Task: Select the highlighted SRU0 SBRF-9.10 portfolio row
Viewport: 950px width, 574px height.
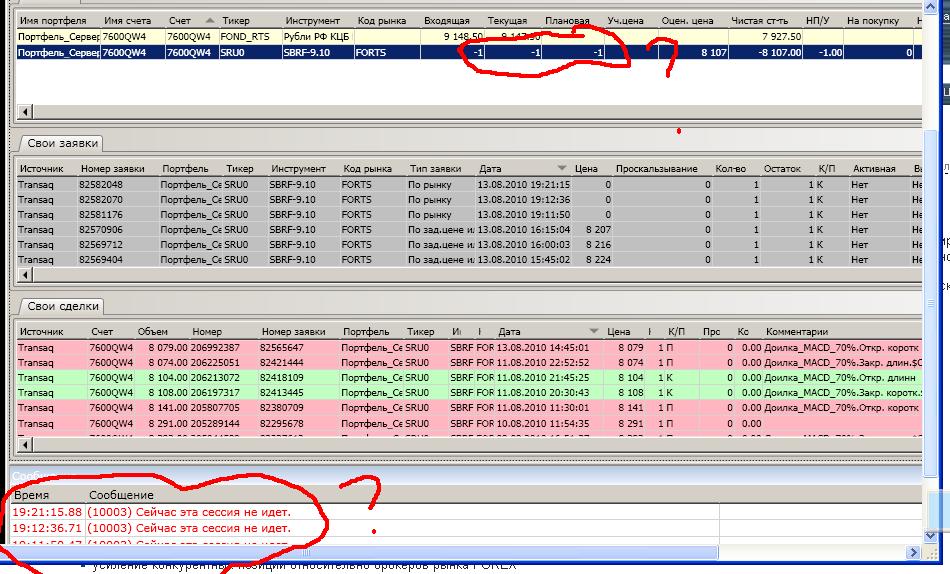Action: (300, 52)
